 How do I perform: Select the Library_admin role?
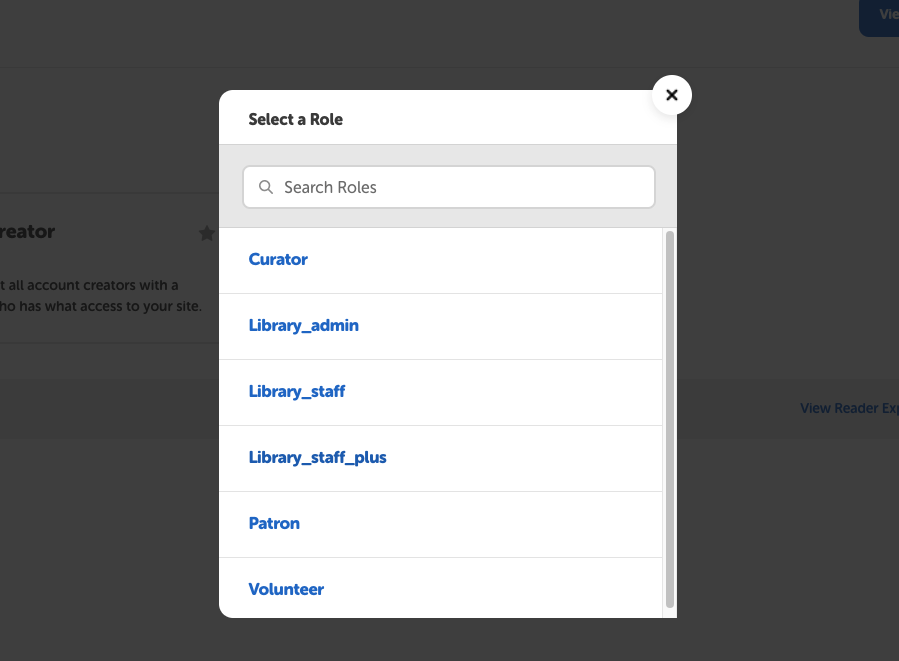click(x=303, y=325)
